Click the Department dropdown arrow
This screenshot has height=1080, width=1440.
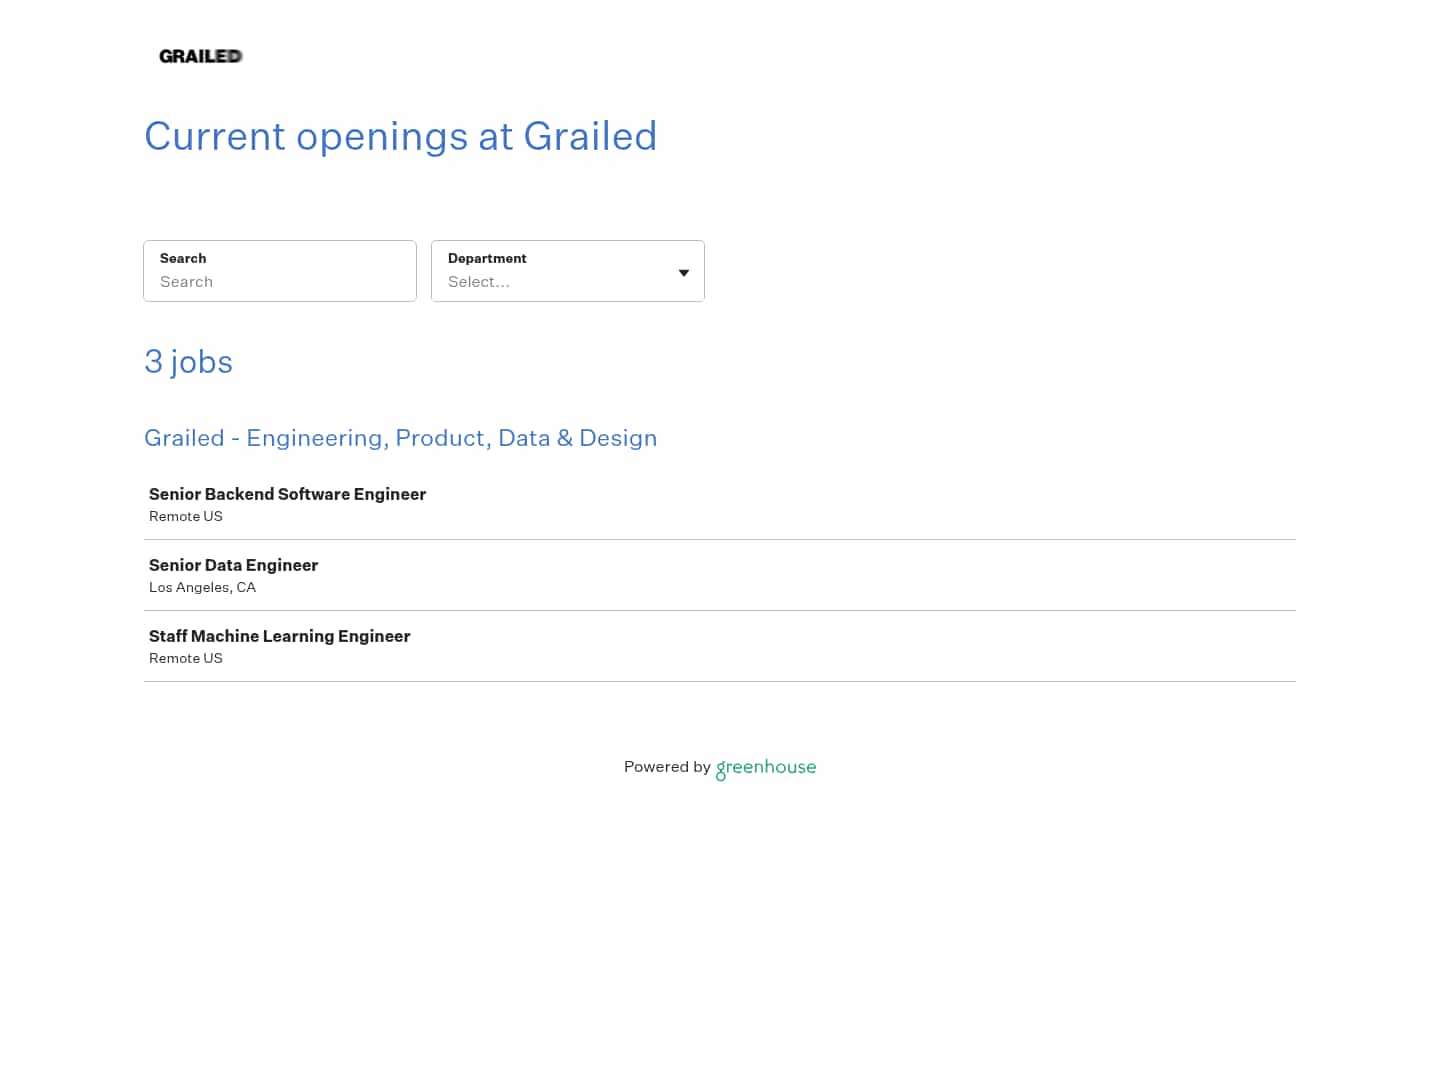coord(684,273)
